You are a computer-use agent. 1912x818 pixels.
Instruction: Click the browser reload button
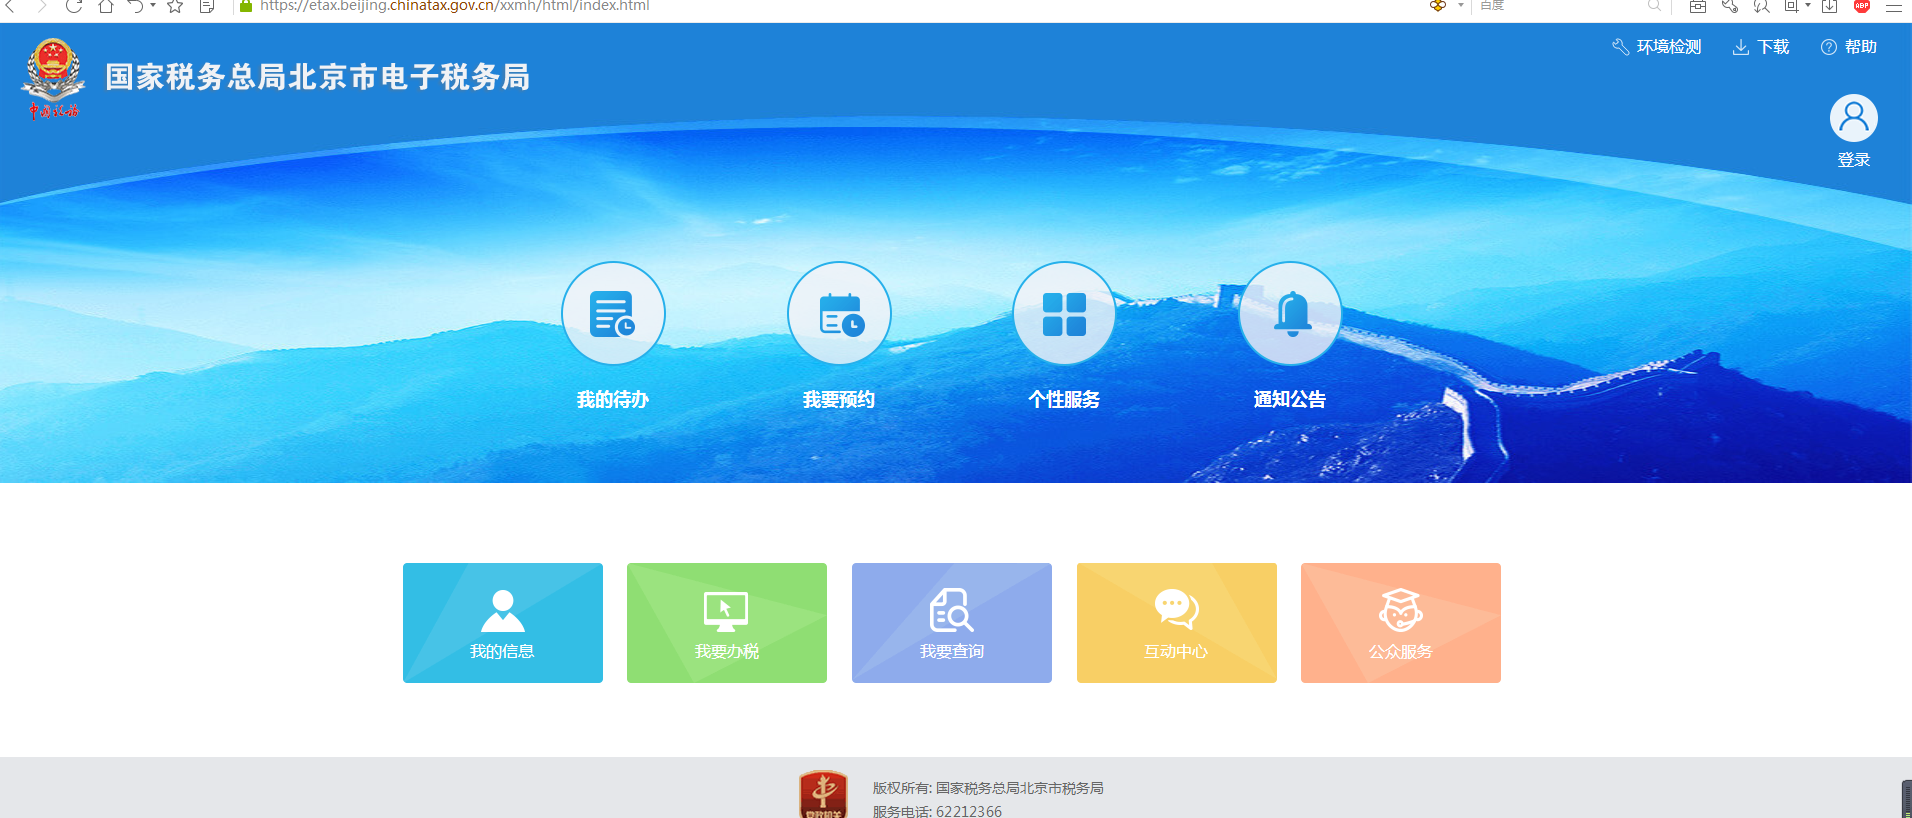(x=74, y=6)
